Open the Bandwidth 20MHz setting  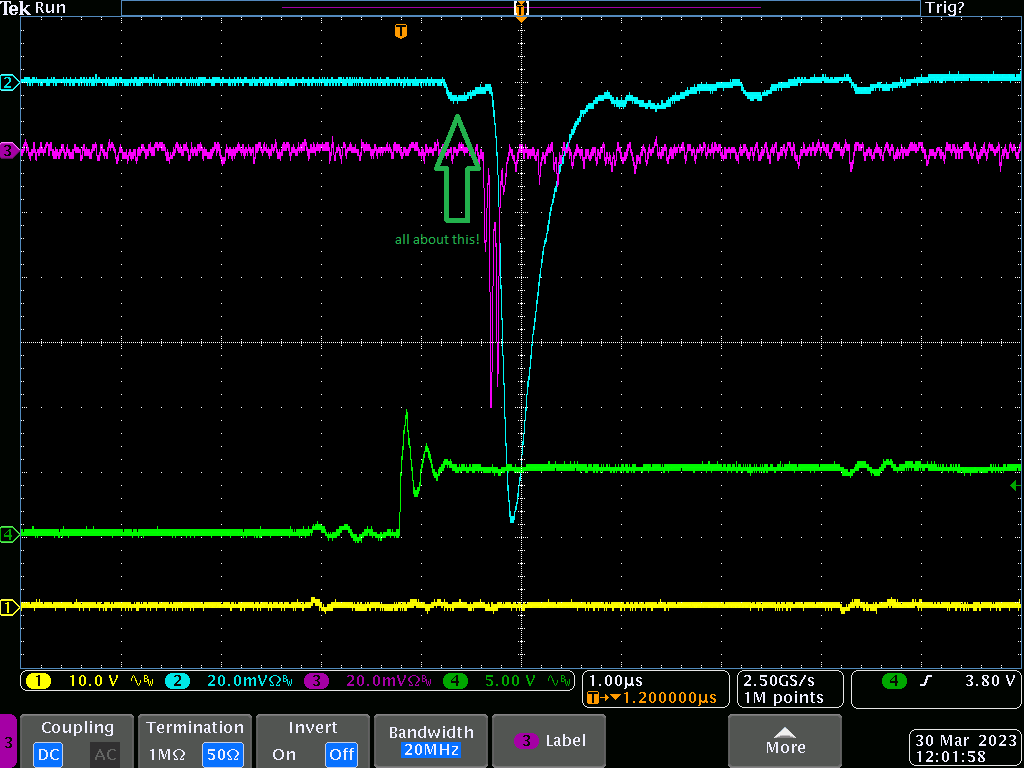(429, 741)
